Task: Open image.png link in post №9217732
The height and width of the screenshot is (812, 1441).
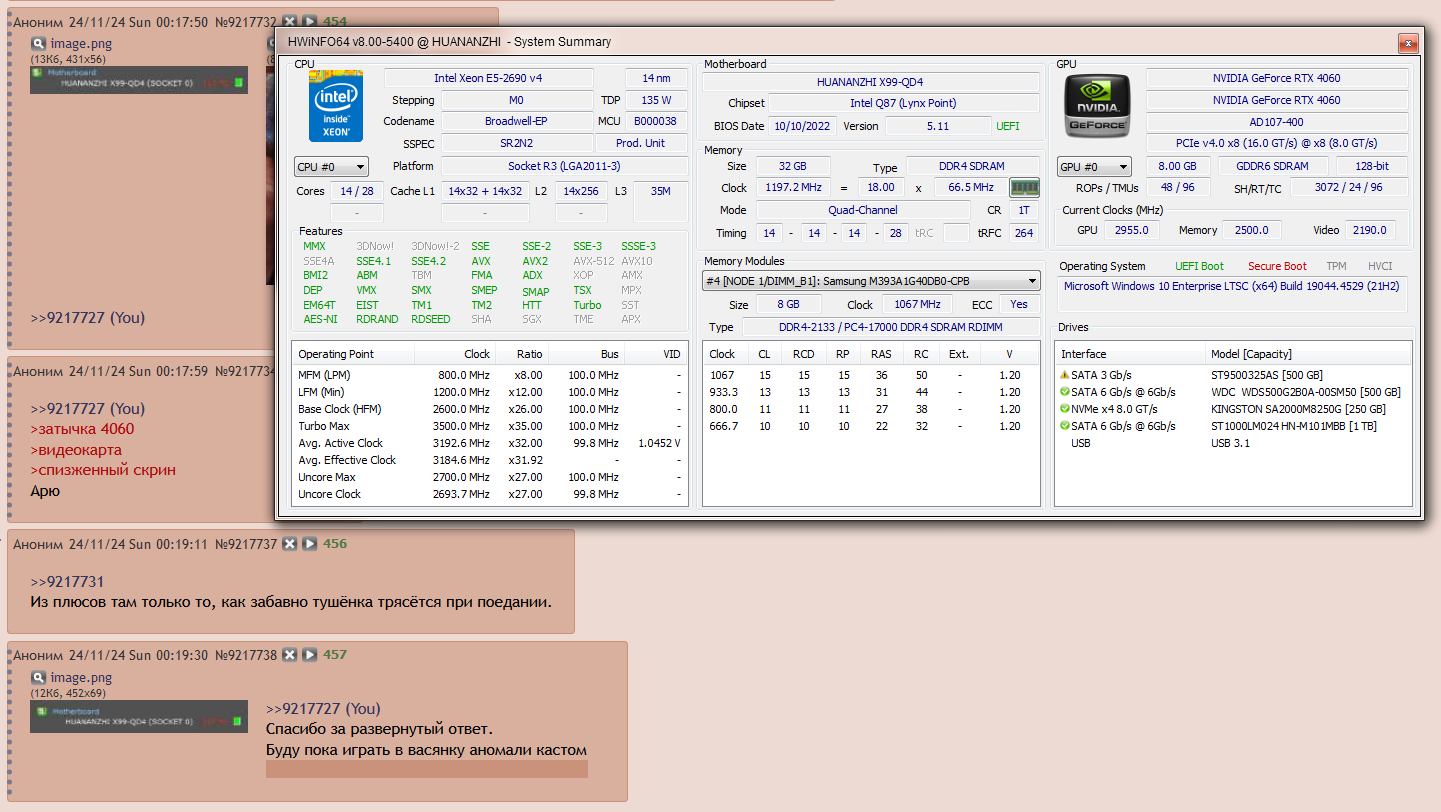Action: (81, 44)
